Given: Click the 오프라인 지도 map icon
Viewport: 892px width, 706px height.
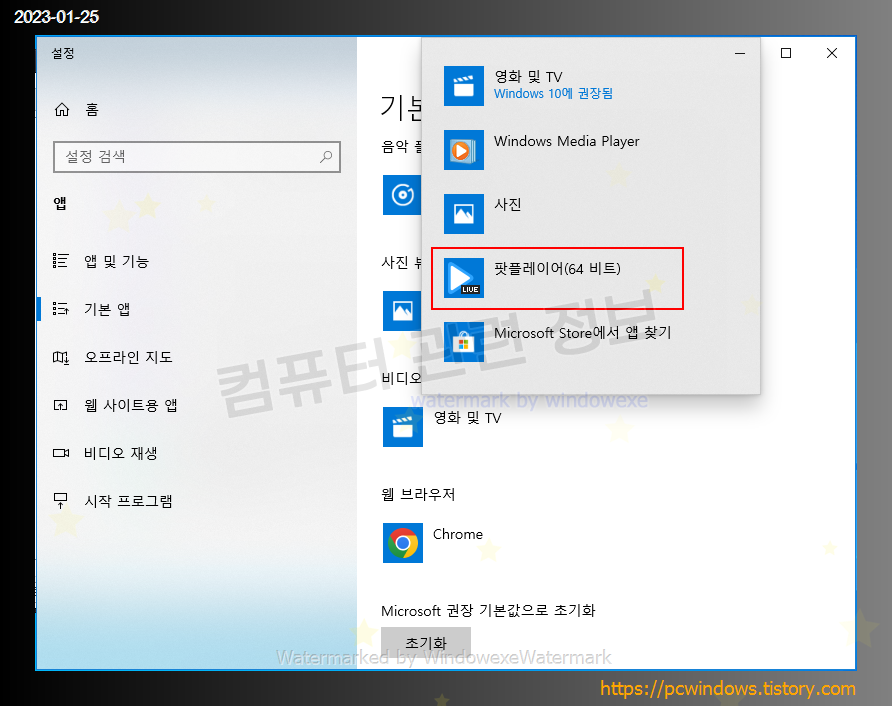Looking at the screenshot, I should pyautogui.click(x=60, y=357).
